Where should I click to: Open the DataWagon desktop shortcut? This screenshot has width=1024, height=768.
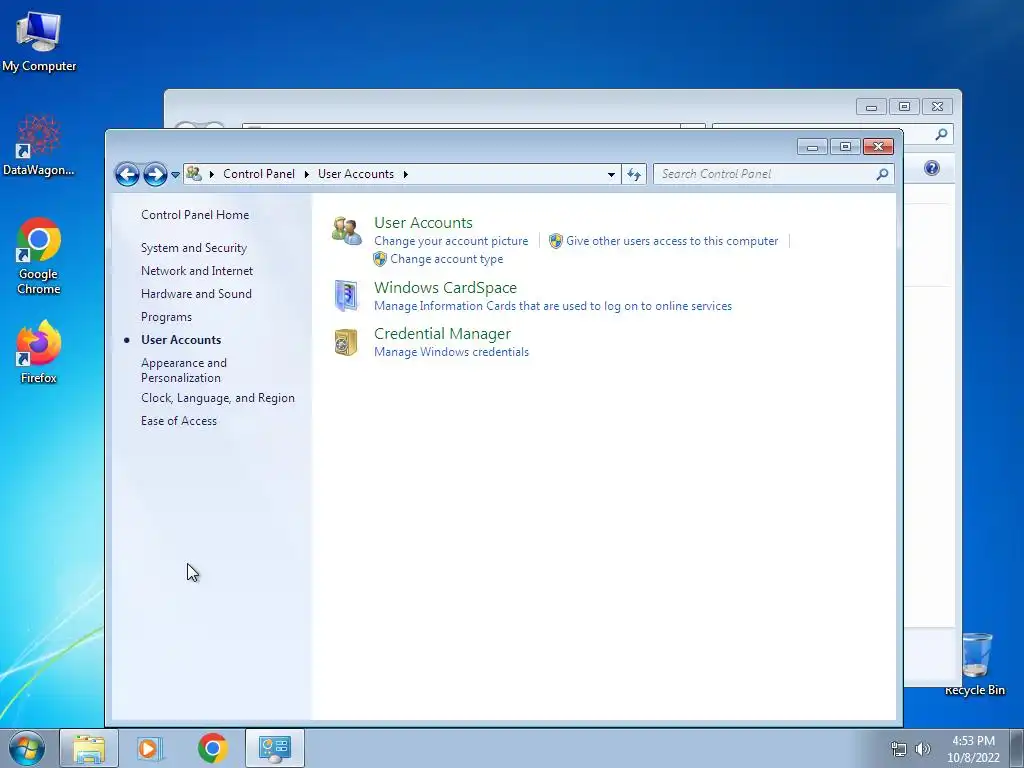[39, 145]
